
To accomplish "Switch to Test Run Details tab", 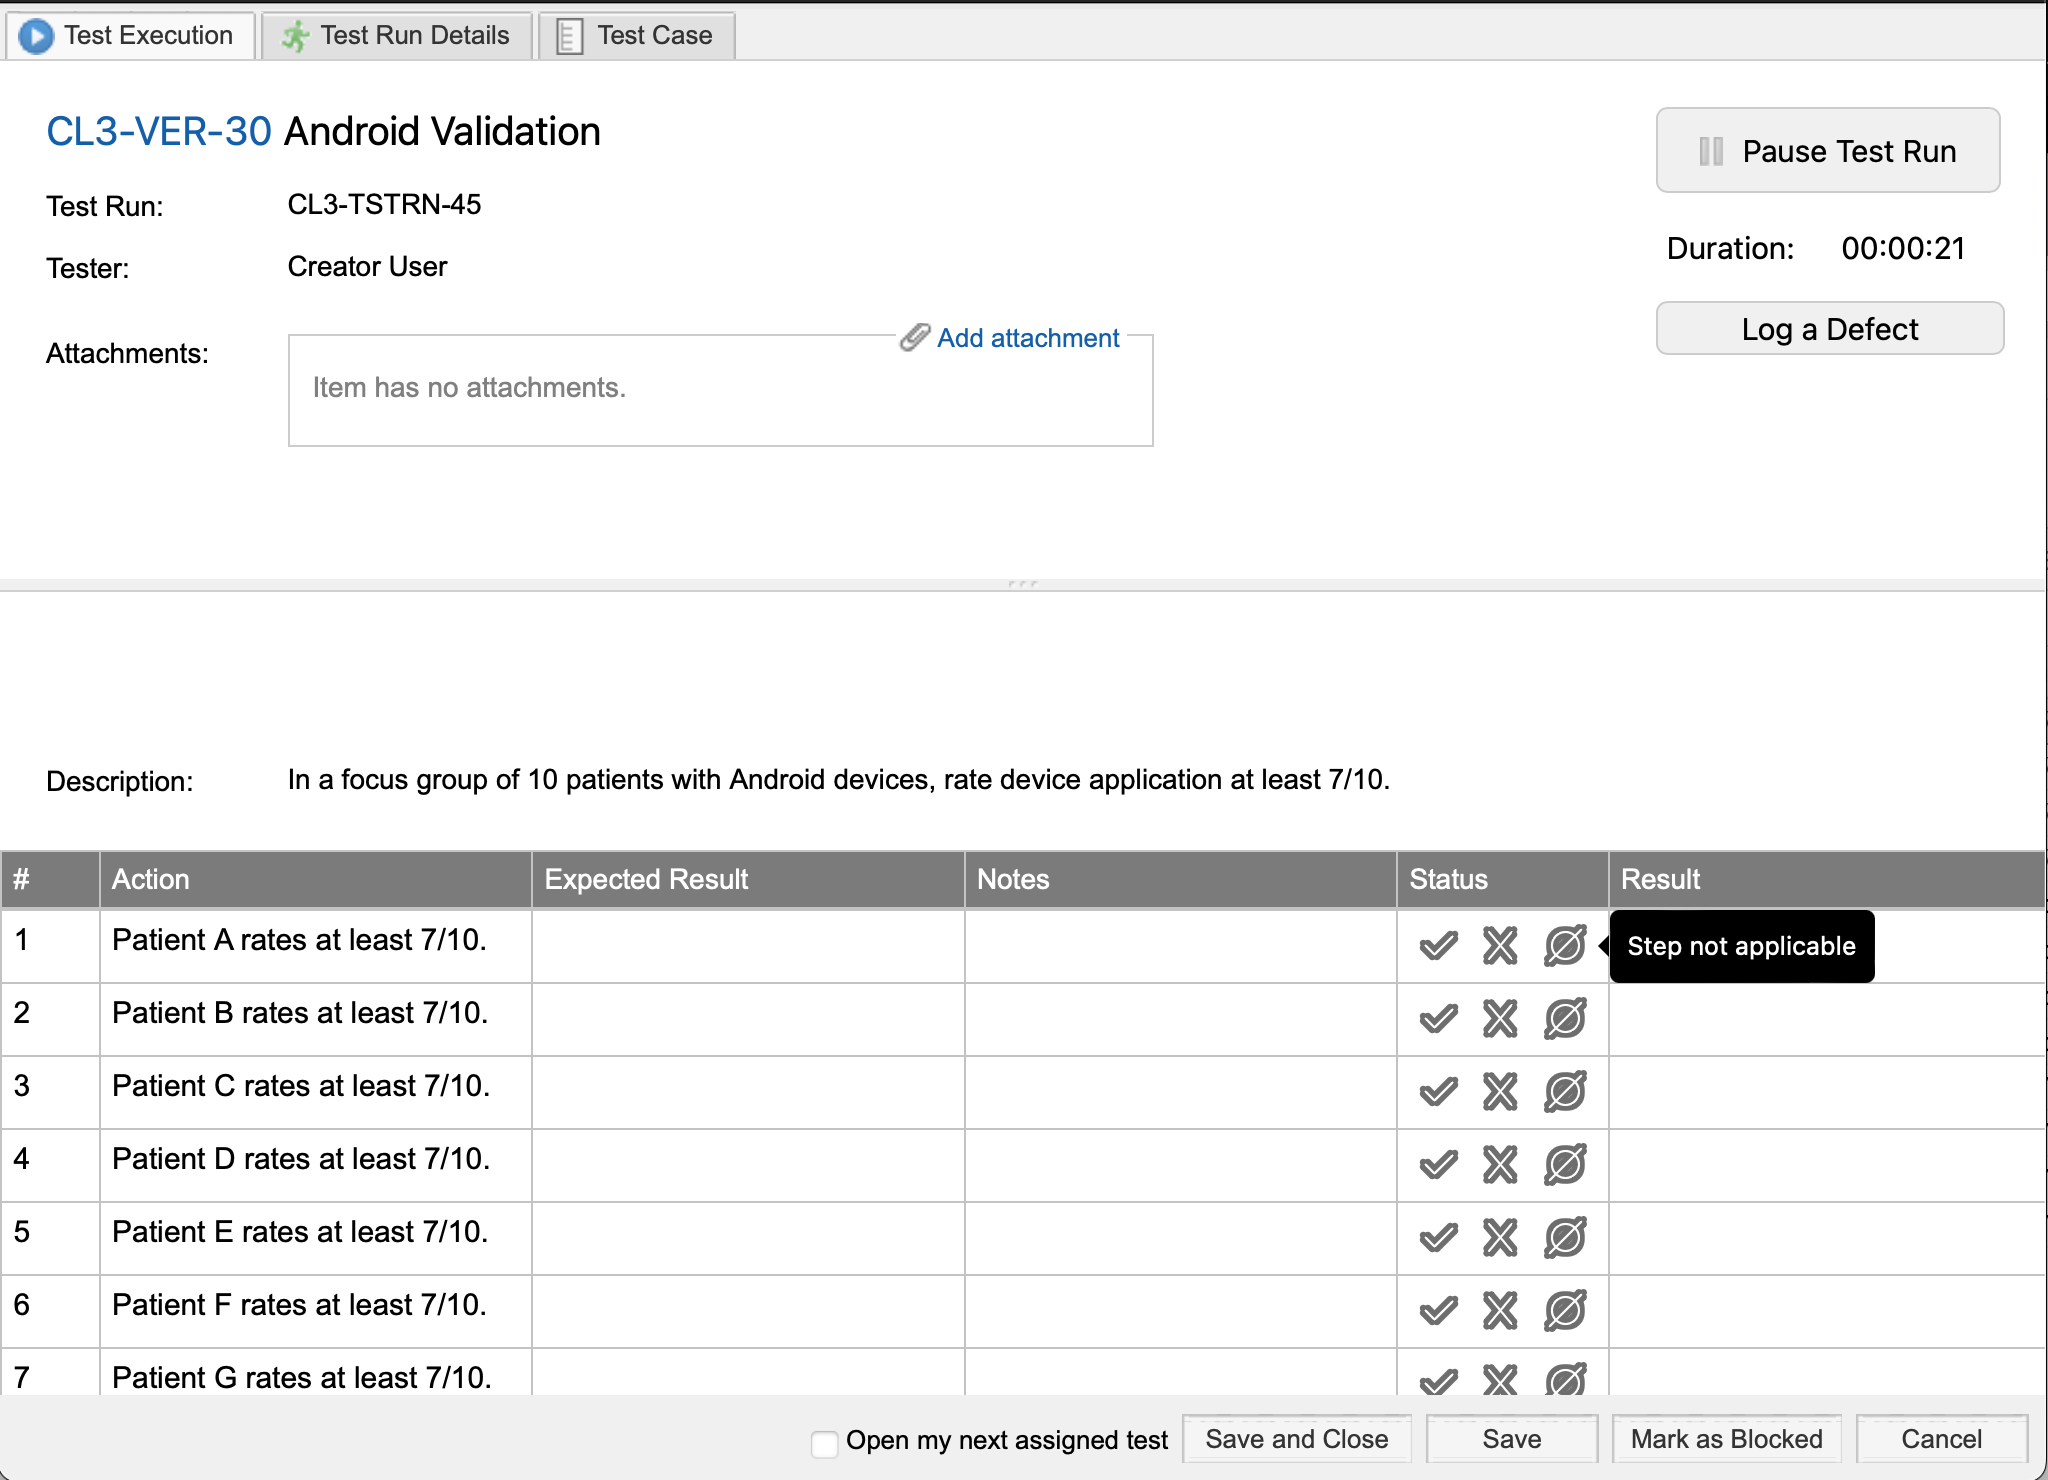I will tap(397, 36).
